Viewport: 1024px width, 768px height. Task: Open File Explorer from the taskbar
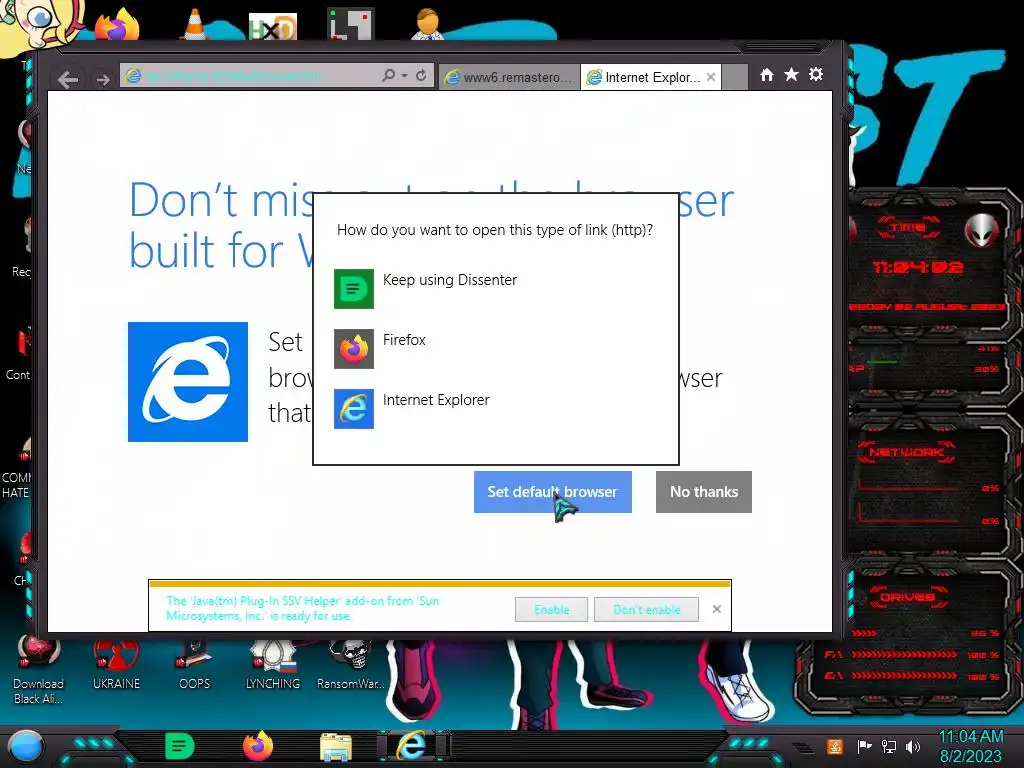(x=336, y=747)
